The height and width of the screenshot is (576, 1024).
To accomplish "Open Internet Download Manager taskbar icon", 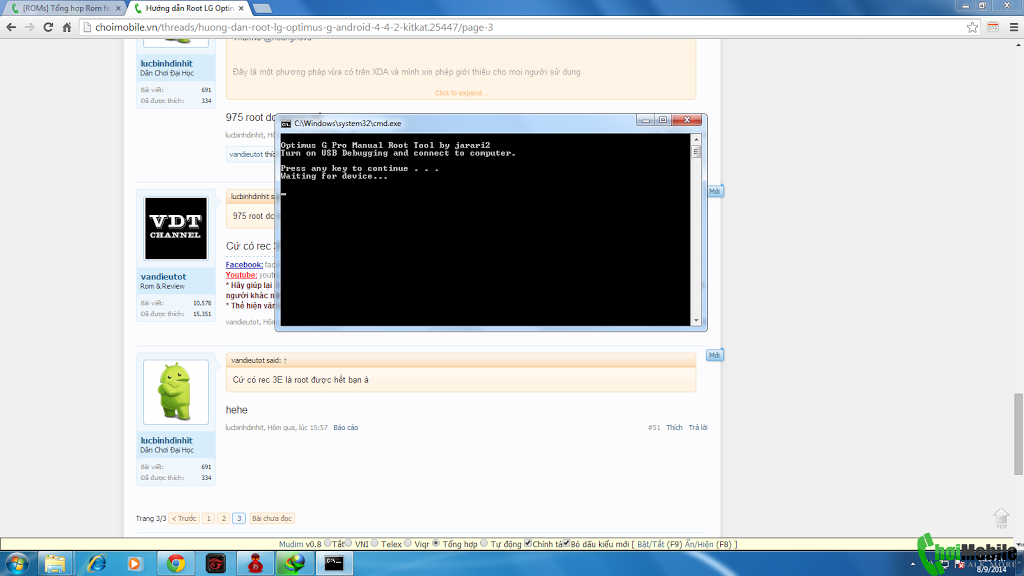I will (x=294, y=563).
